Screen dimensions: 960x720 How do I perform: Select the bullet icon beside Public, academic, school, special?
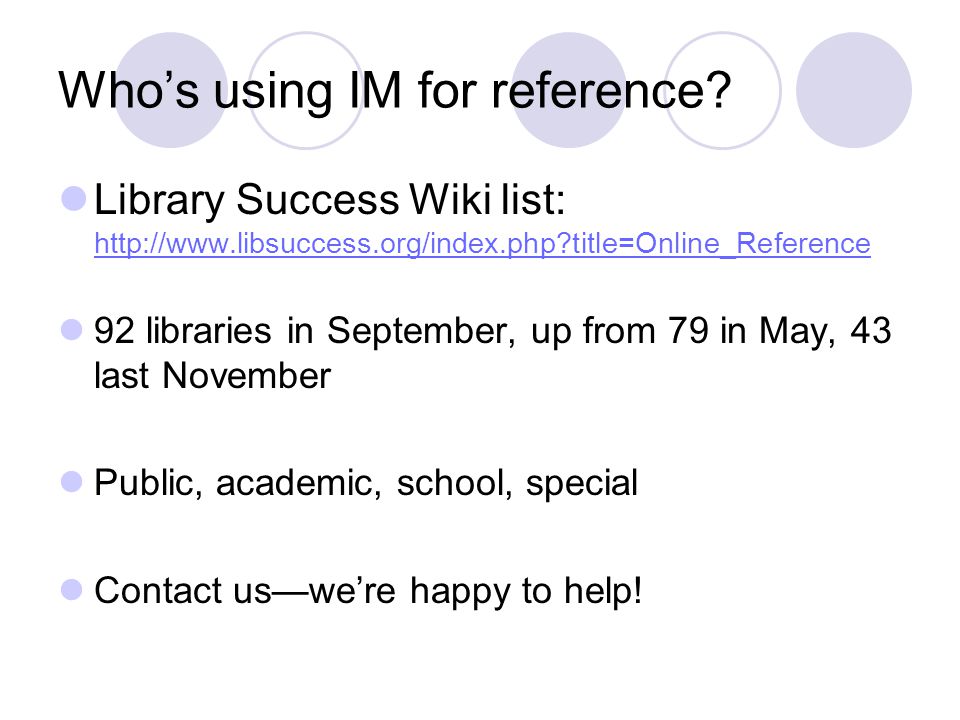pyautogui.click(x=72, y=482)
